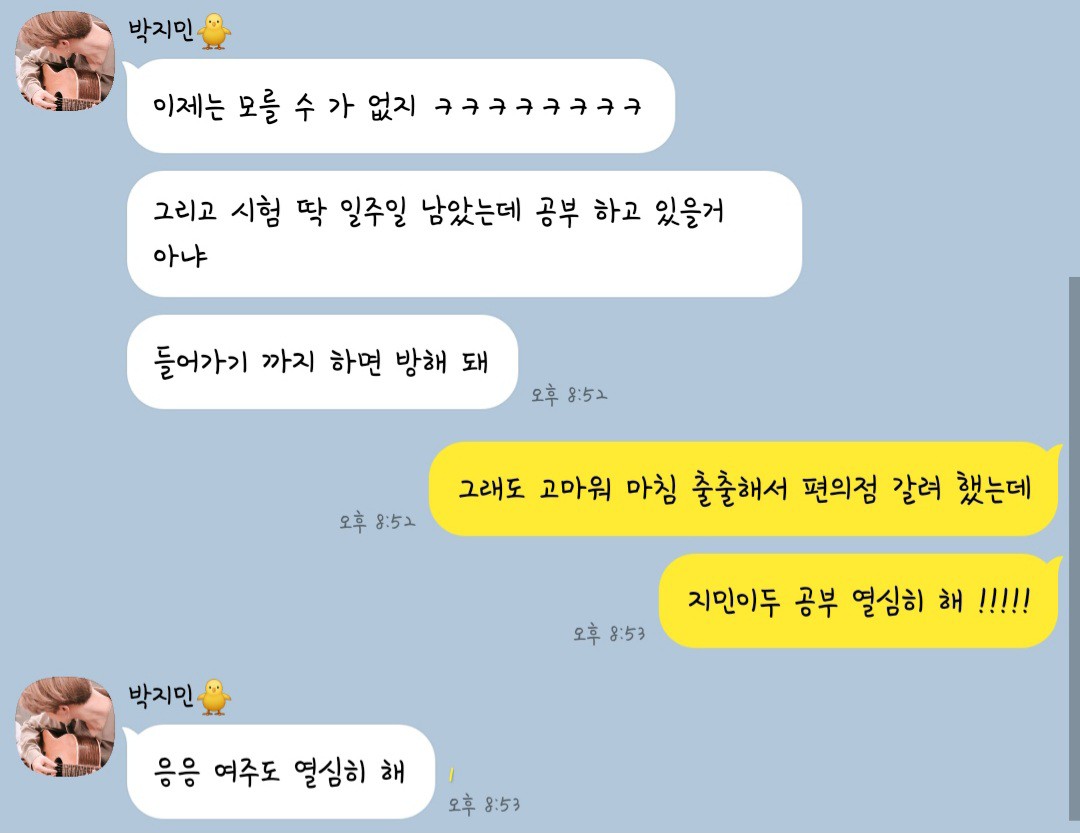The width and height of the screenshot is (1080, 833).
Task: Click the yellow bubble '그래도 고마워 마침 출출해서'
Action: [744, 489]
